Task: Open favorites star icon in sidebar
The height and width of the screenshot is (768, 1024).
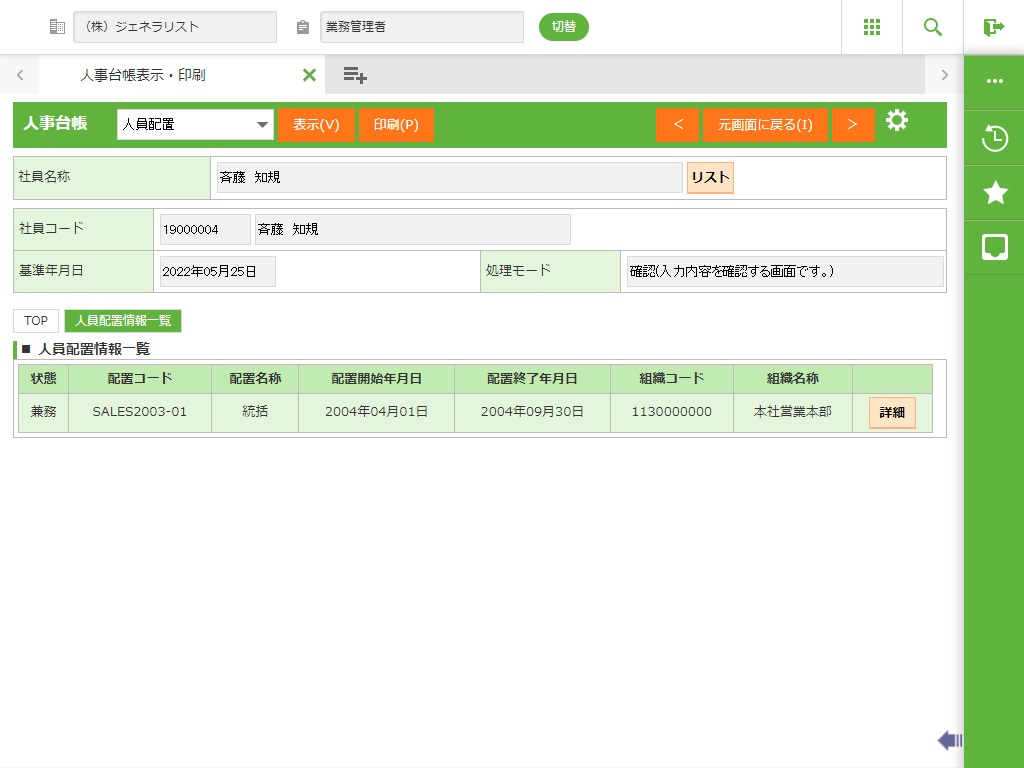Action: [994, 193]
